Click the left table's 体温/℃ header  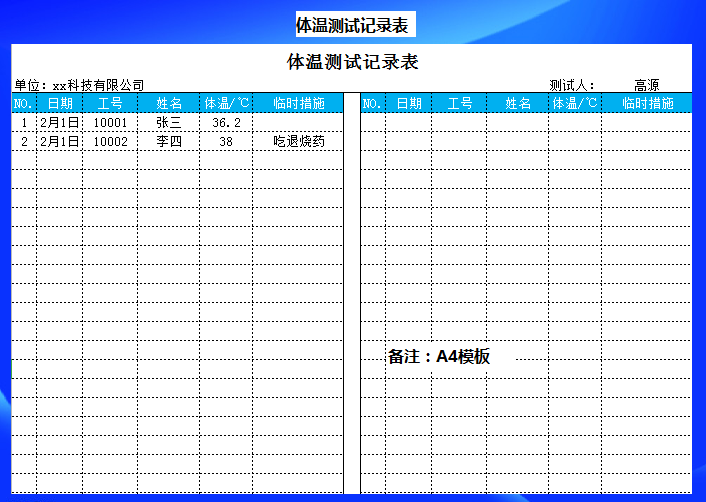pyautogui.click(x=226, y=103)
